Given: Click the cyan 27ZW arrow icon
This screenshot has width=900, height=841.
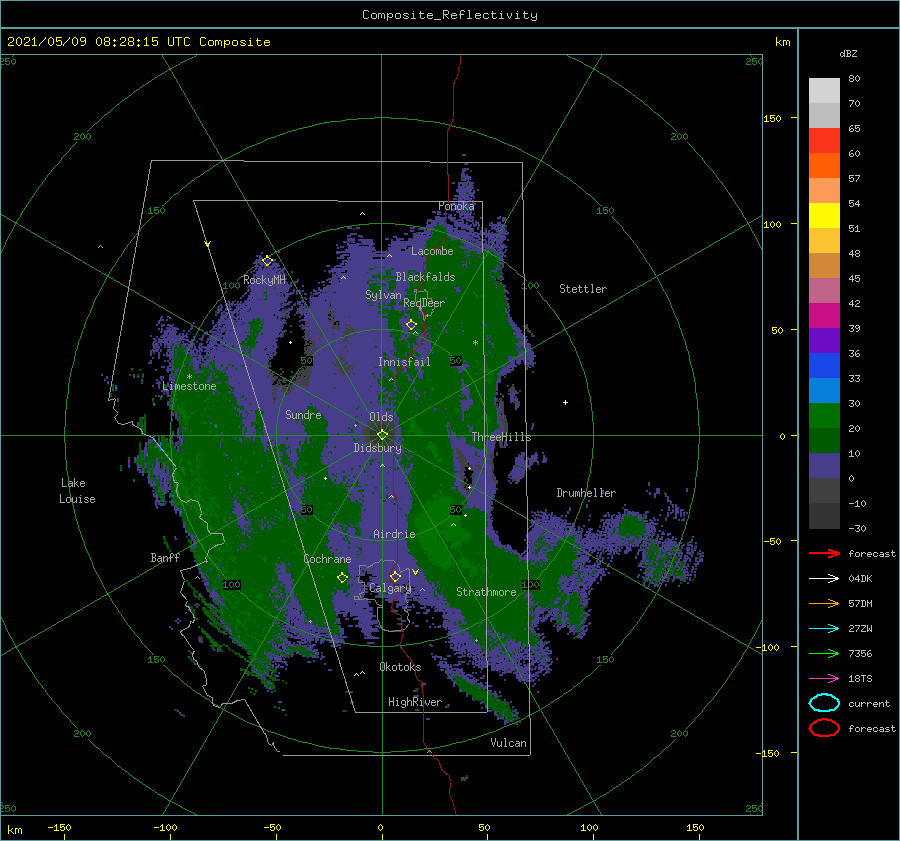Looking at the screenshot, I should (824, 629).
